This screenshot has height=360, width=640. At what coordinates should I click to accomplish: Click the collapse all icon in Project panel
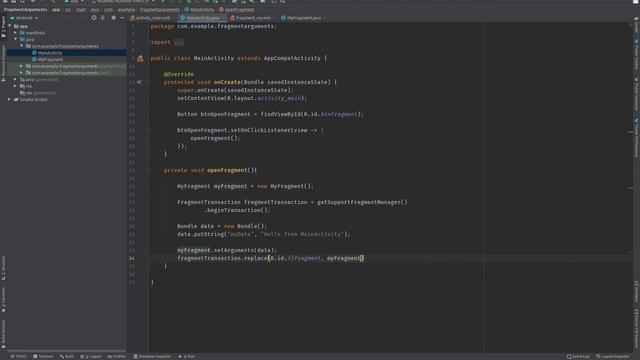[103, 18]
